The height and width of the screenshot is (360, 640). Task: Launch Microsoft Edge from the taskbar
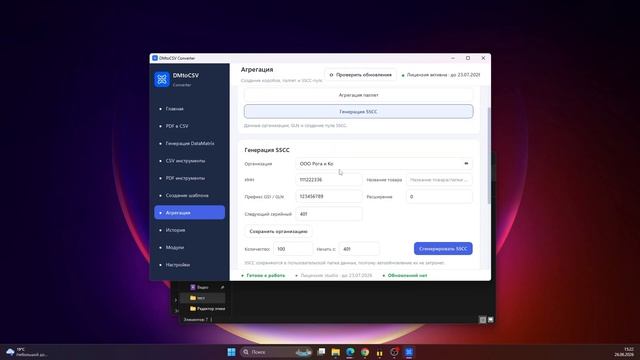tap(350, 352)
